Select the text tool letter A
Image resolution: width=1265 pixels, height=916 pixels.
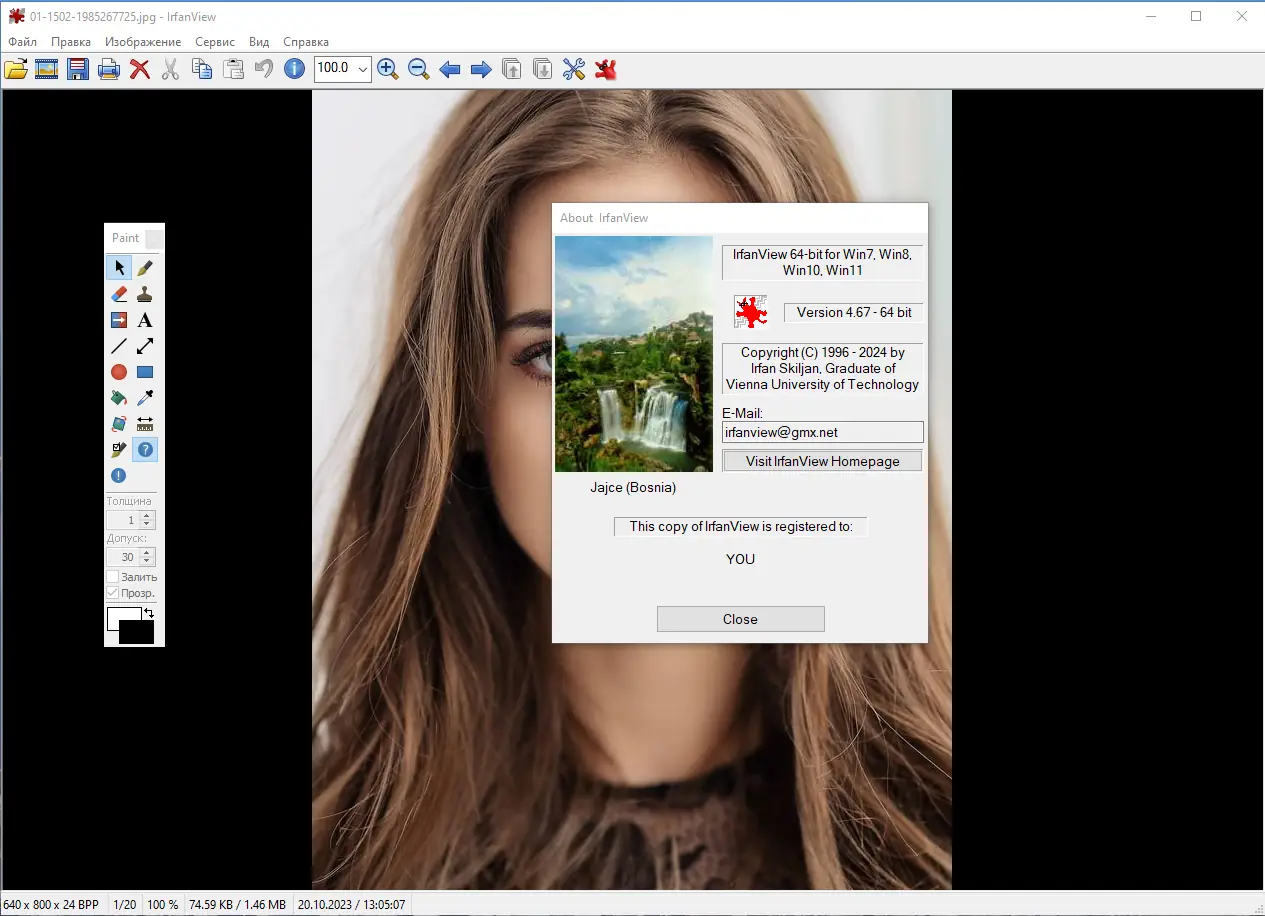tap(145, 320)
